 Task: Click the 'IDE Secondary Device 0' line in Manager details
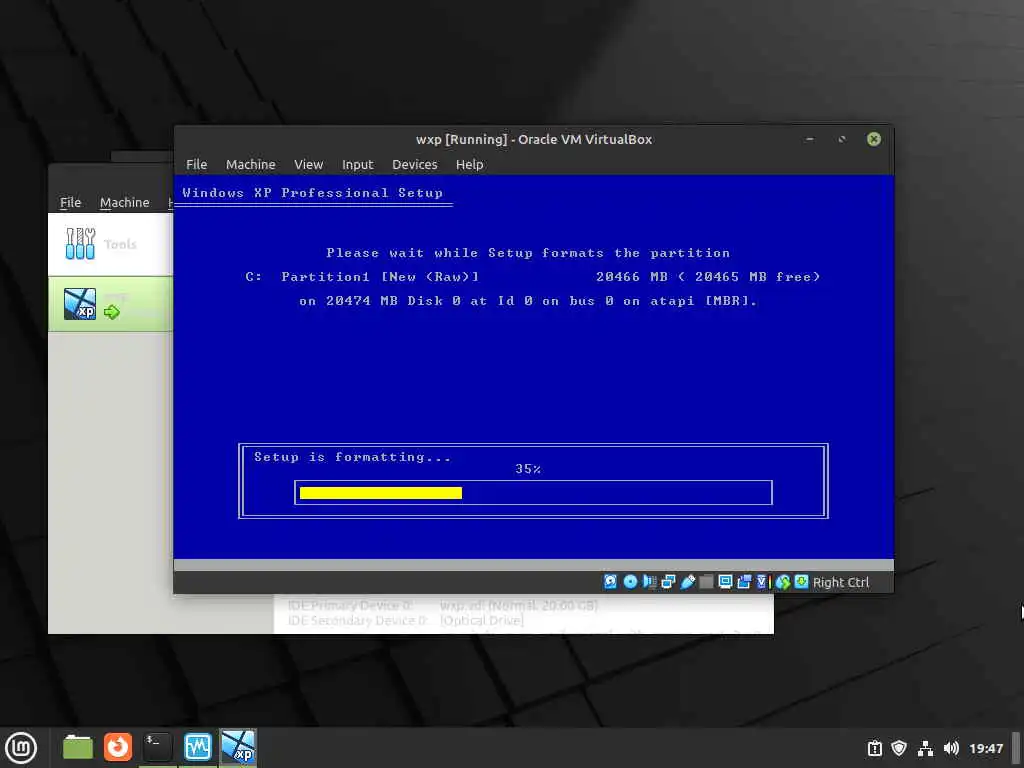[406, 620]
